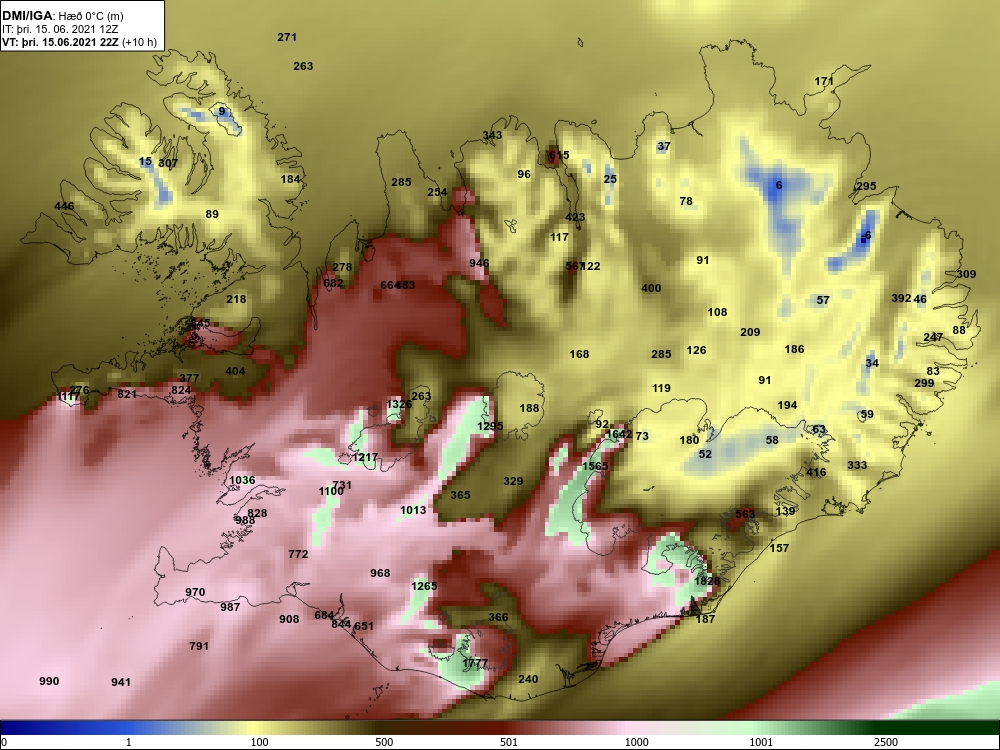Click the value 343 on north coast

[492, 135]
